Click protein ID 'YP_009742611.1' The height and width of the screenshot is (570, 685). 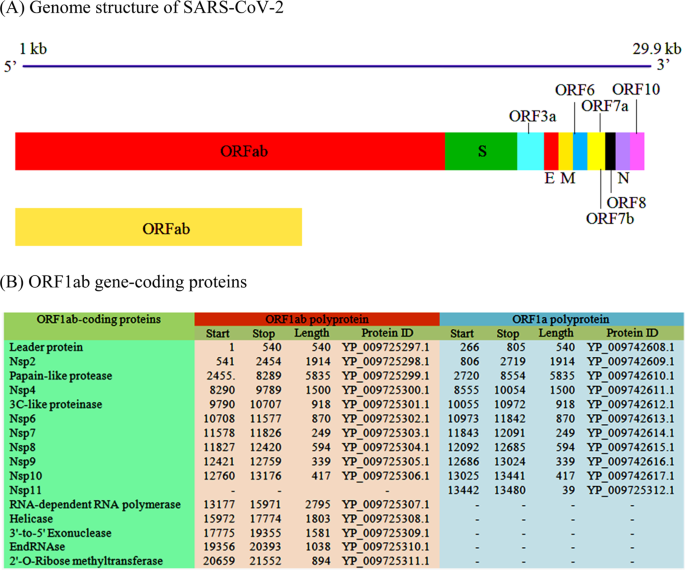point(631,390)
